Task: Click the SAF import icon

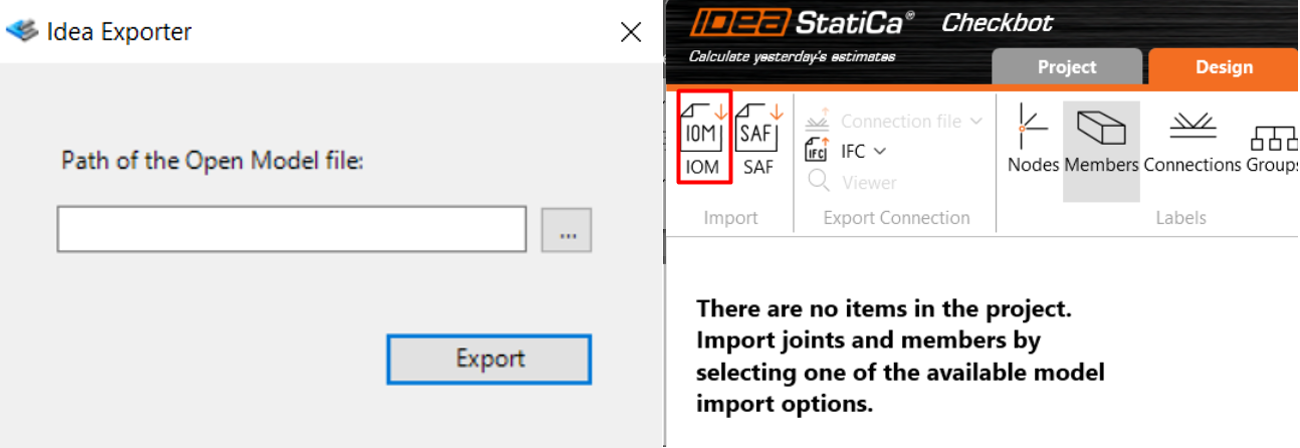Action: coord(758,124)
